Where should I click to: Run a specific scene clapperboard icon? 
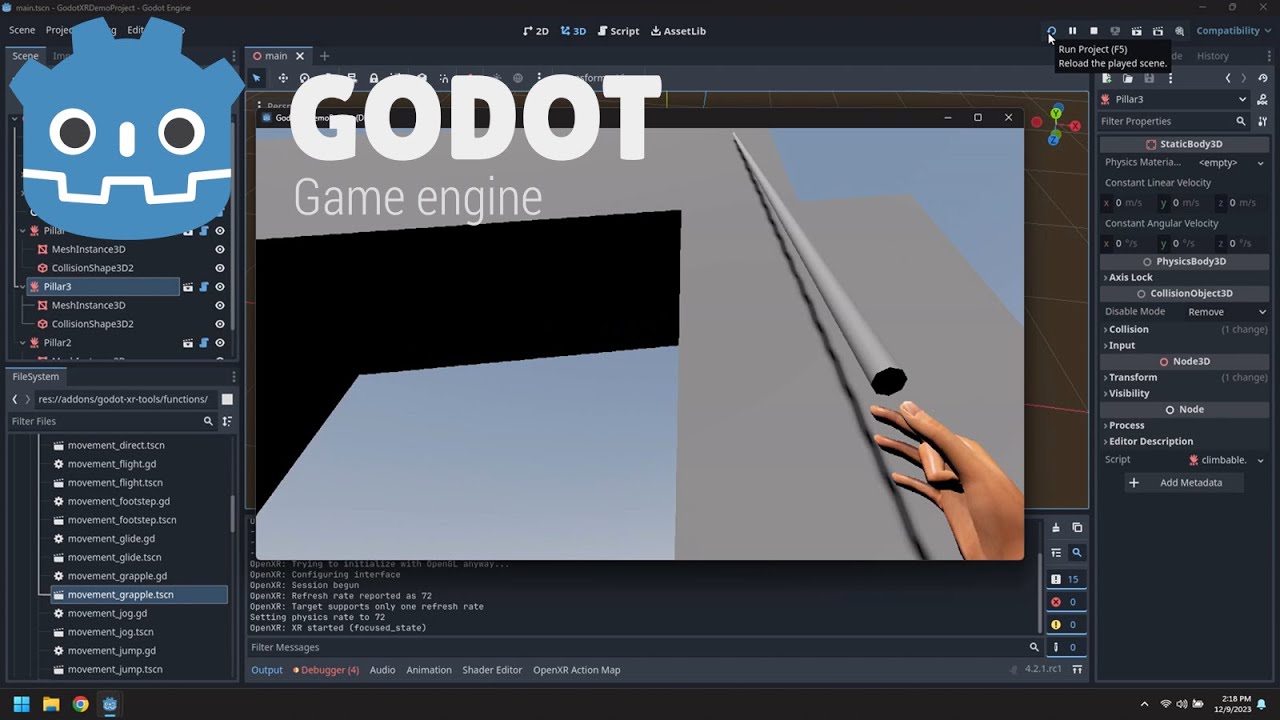1158,31
